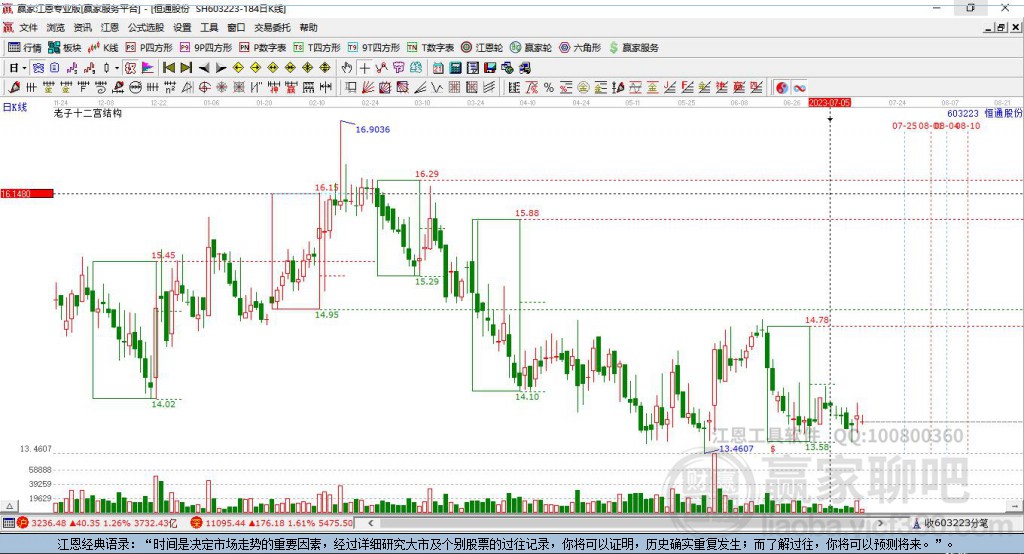1024x554 pixels.
Task: Open the P数字表 tool
Action: [x=263, y=48]
